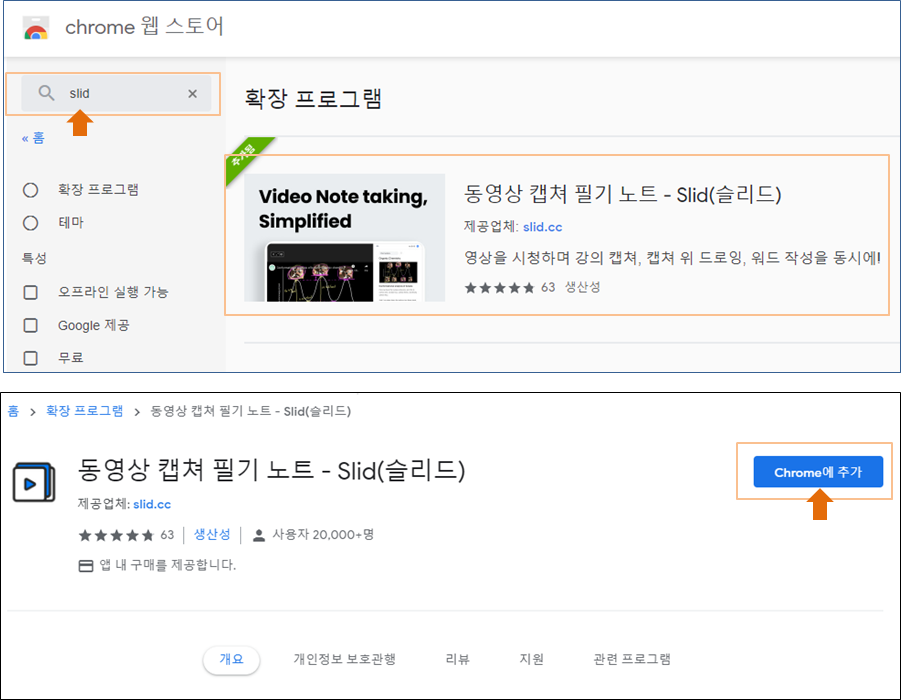Click the Slid extension play icon logo

(x=34, y=482)
